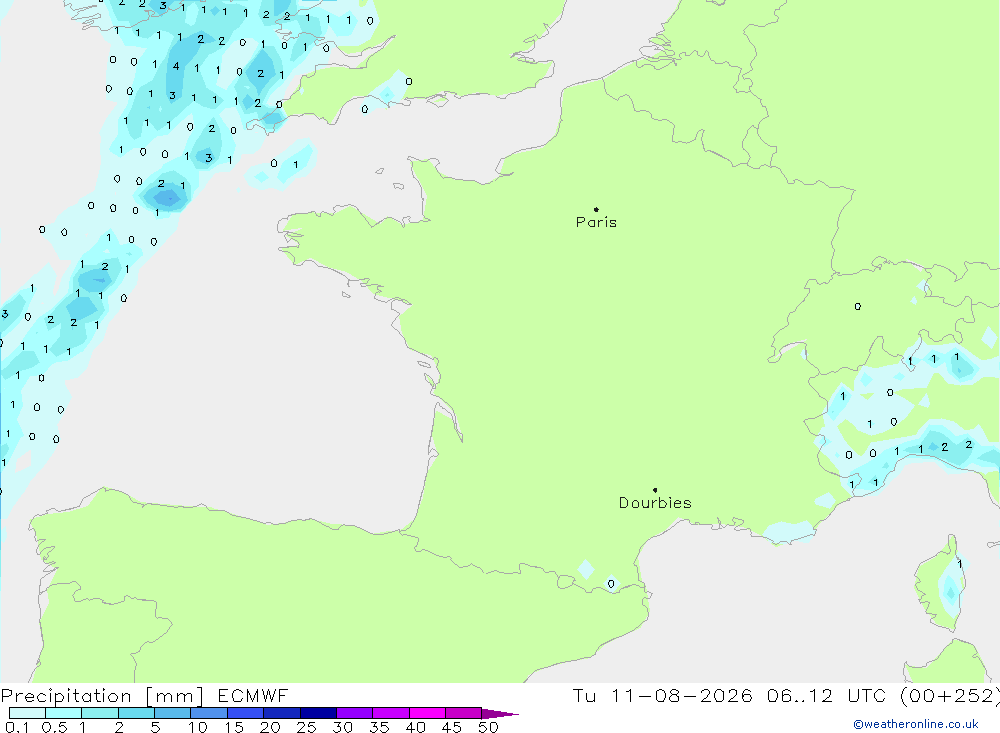This screenshot has height=733, width=1000.
Task: Click the '45' legend scale label
Action: point(452,727)
